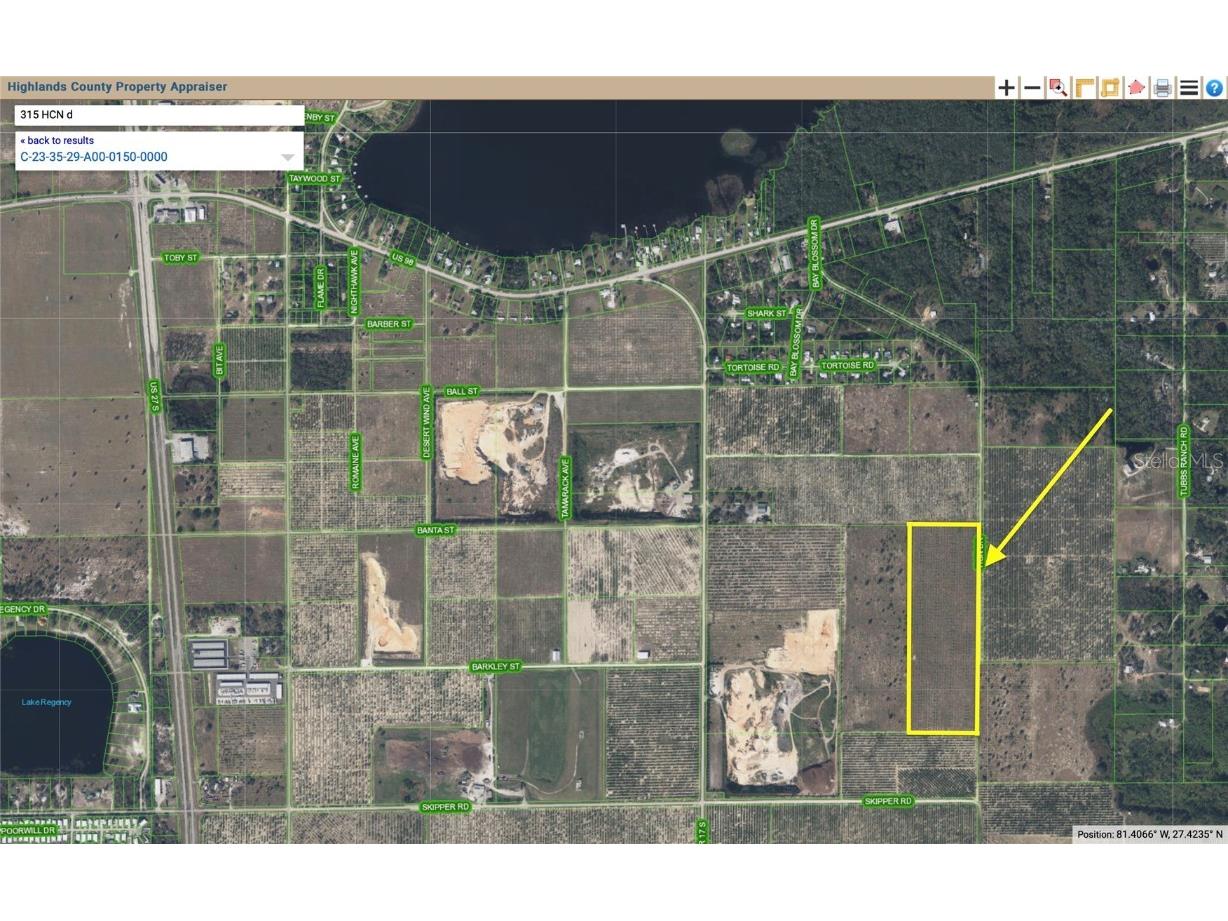Expand the parcel ID dropdown chevron

tap(288, 156)
